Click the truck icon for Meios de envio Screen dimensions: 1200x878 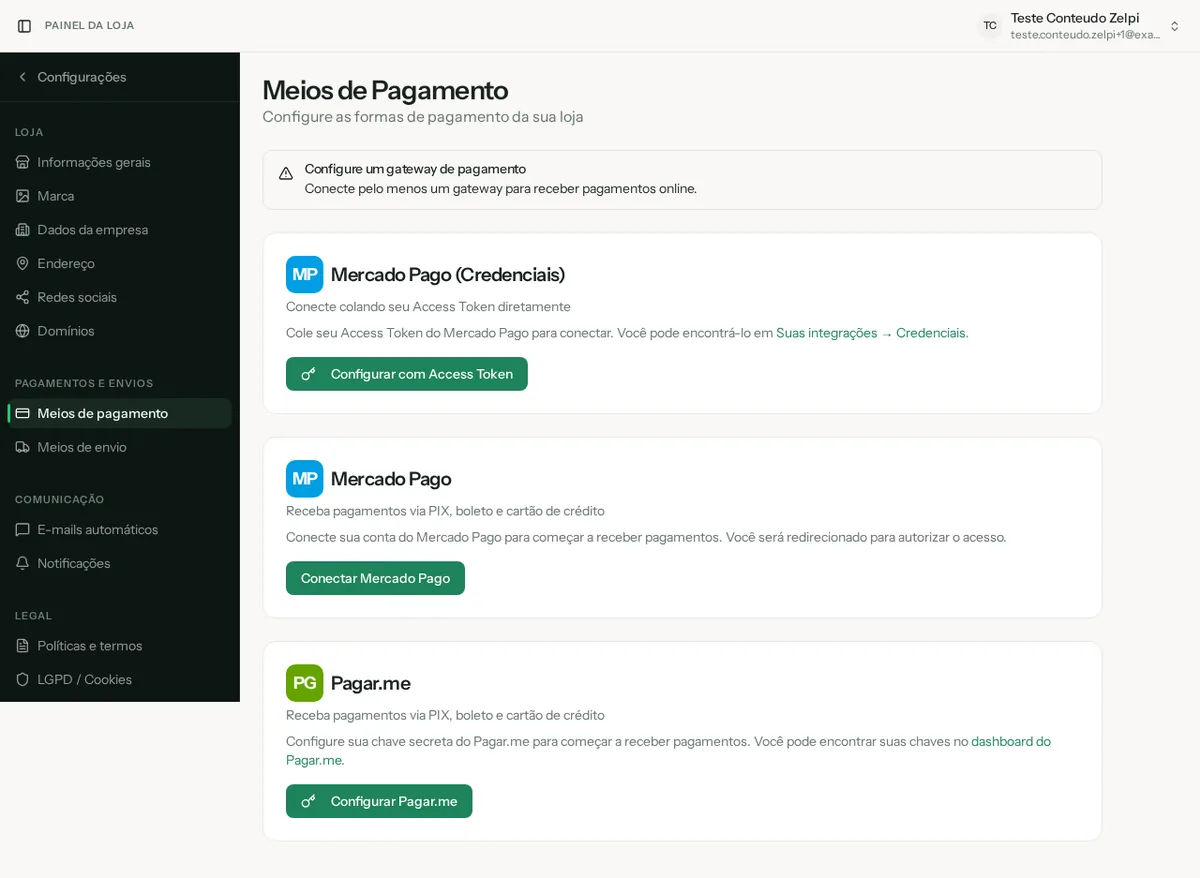23,447
